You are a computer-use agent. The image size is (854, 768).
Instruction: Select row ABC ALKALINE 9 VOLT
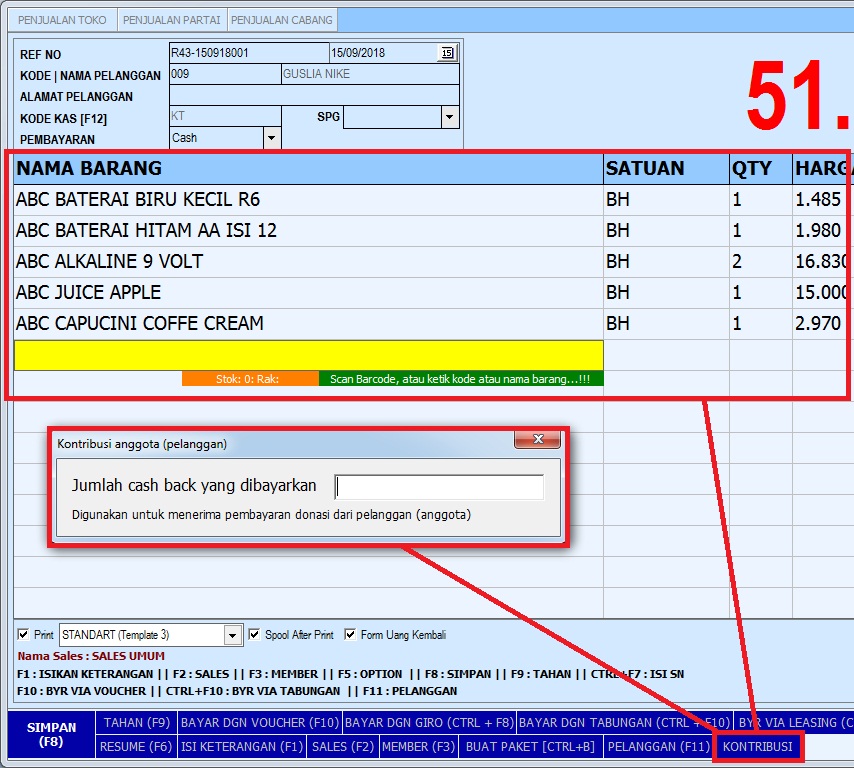point(308,262)
